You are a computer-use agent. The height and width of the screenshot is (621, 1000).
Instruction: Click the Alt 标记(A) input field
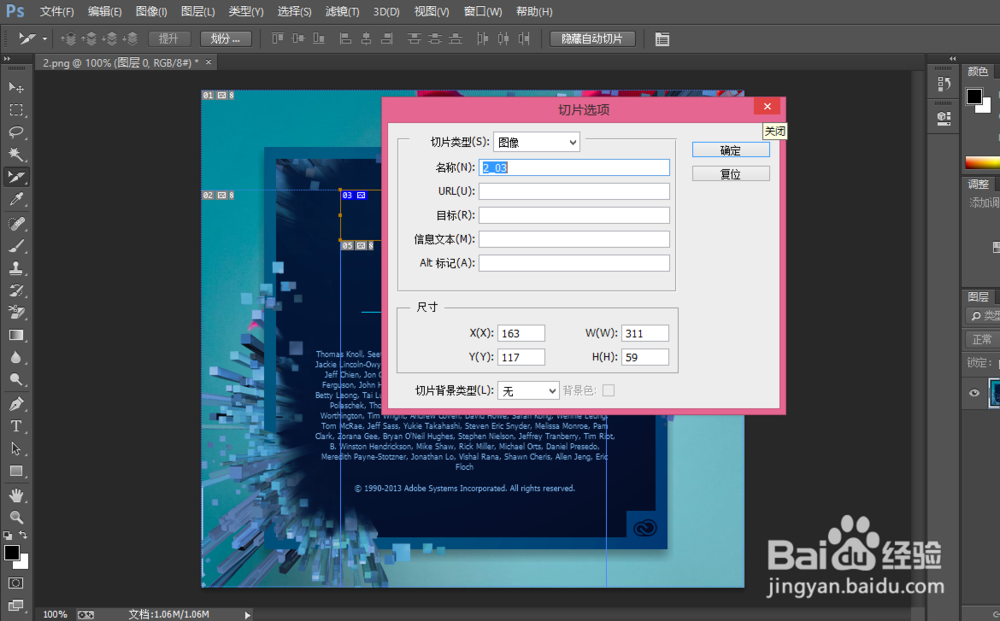coord(574,263)
